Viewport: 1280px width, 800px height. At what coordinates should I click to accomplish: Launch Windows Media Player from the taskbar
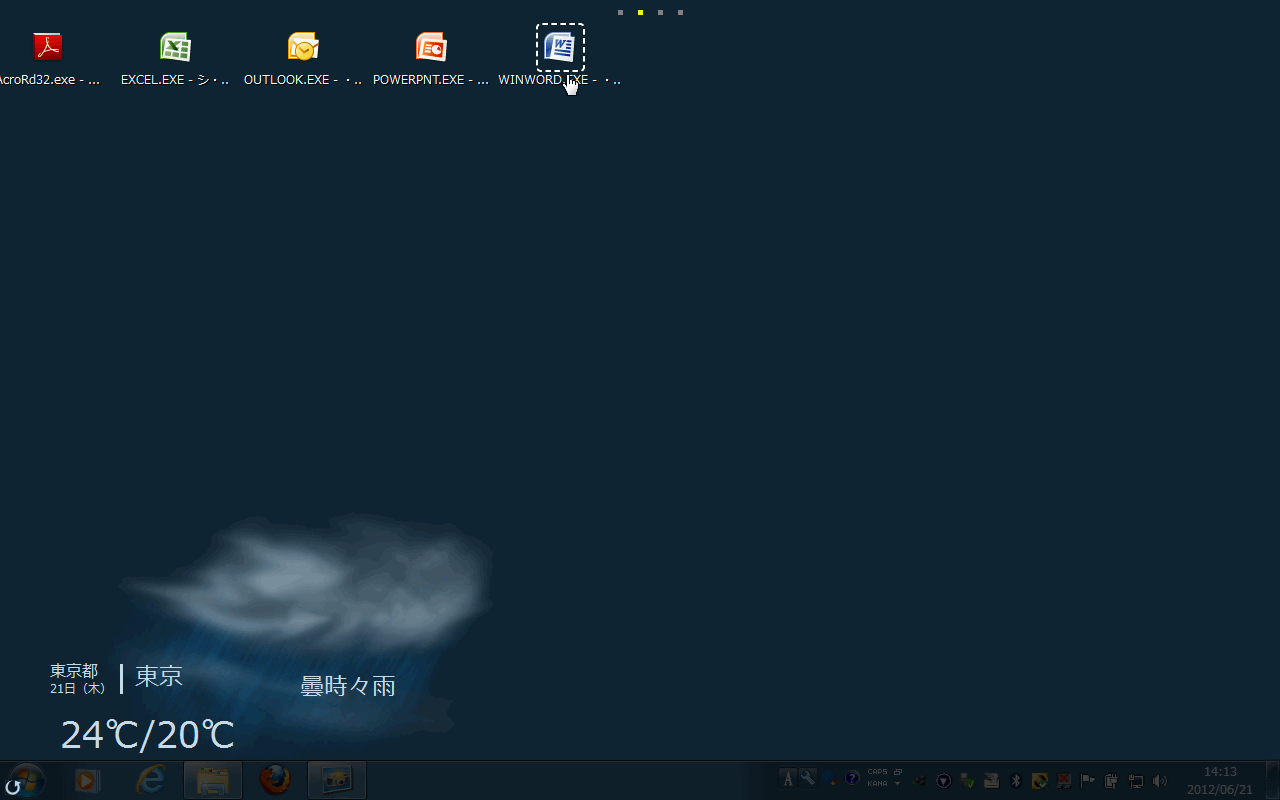[87, 780]
